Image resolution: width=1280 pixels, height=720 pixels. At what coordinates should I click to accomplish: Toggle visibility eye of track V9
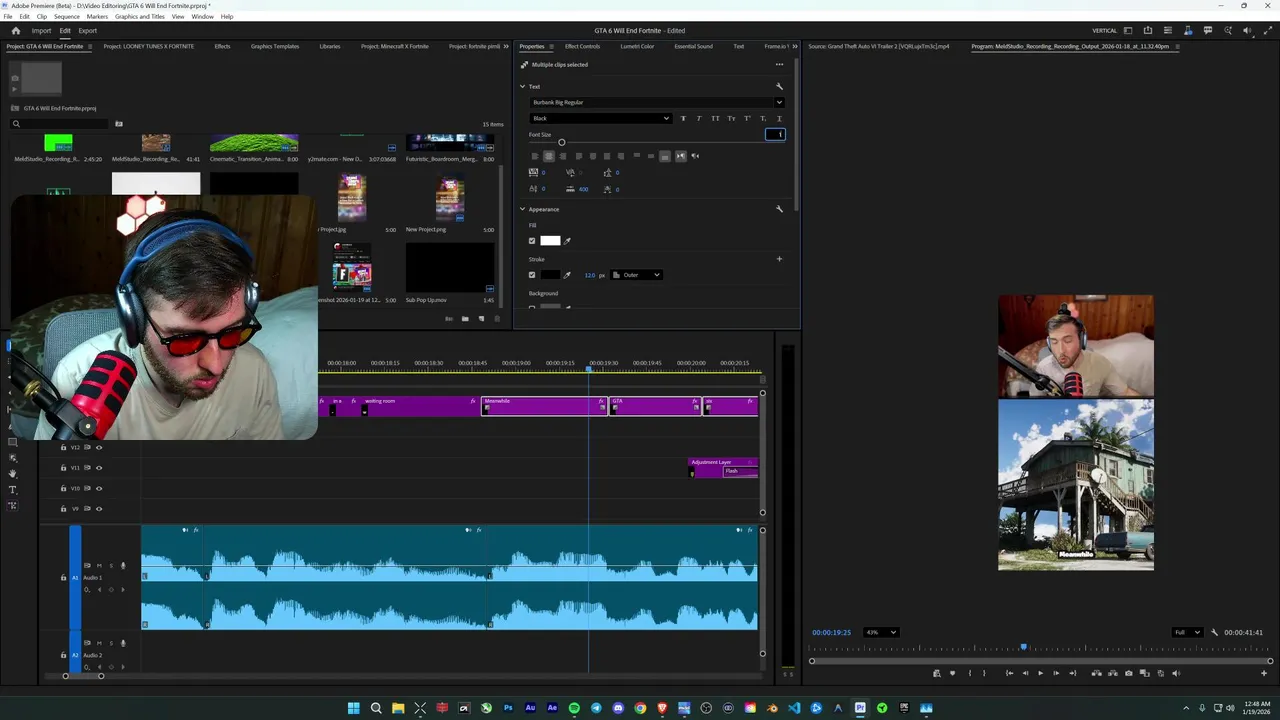99,509
